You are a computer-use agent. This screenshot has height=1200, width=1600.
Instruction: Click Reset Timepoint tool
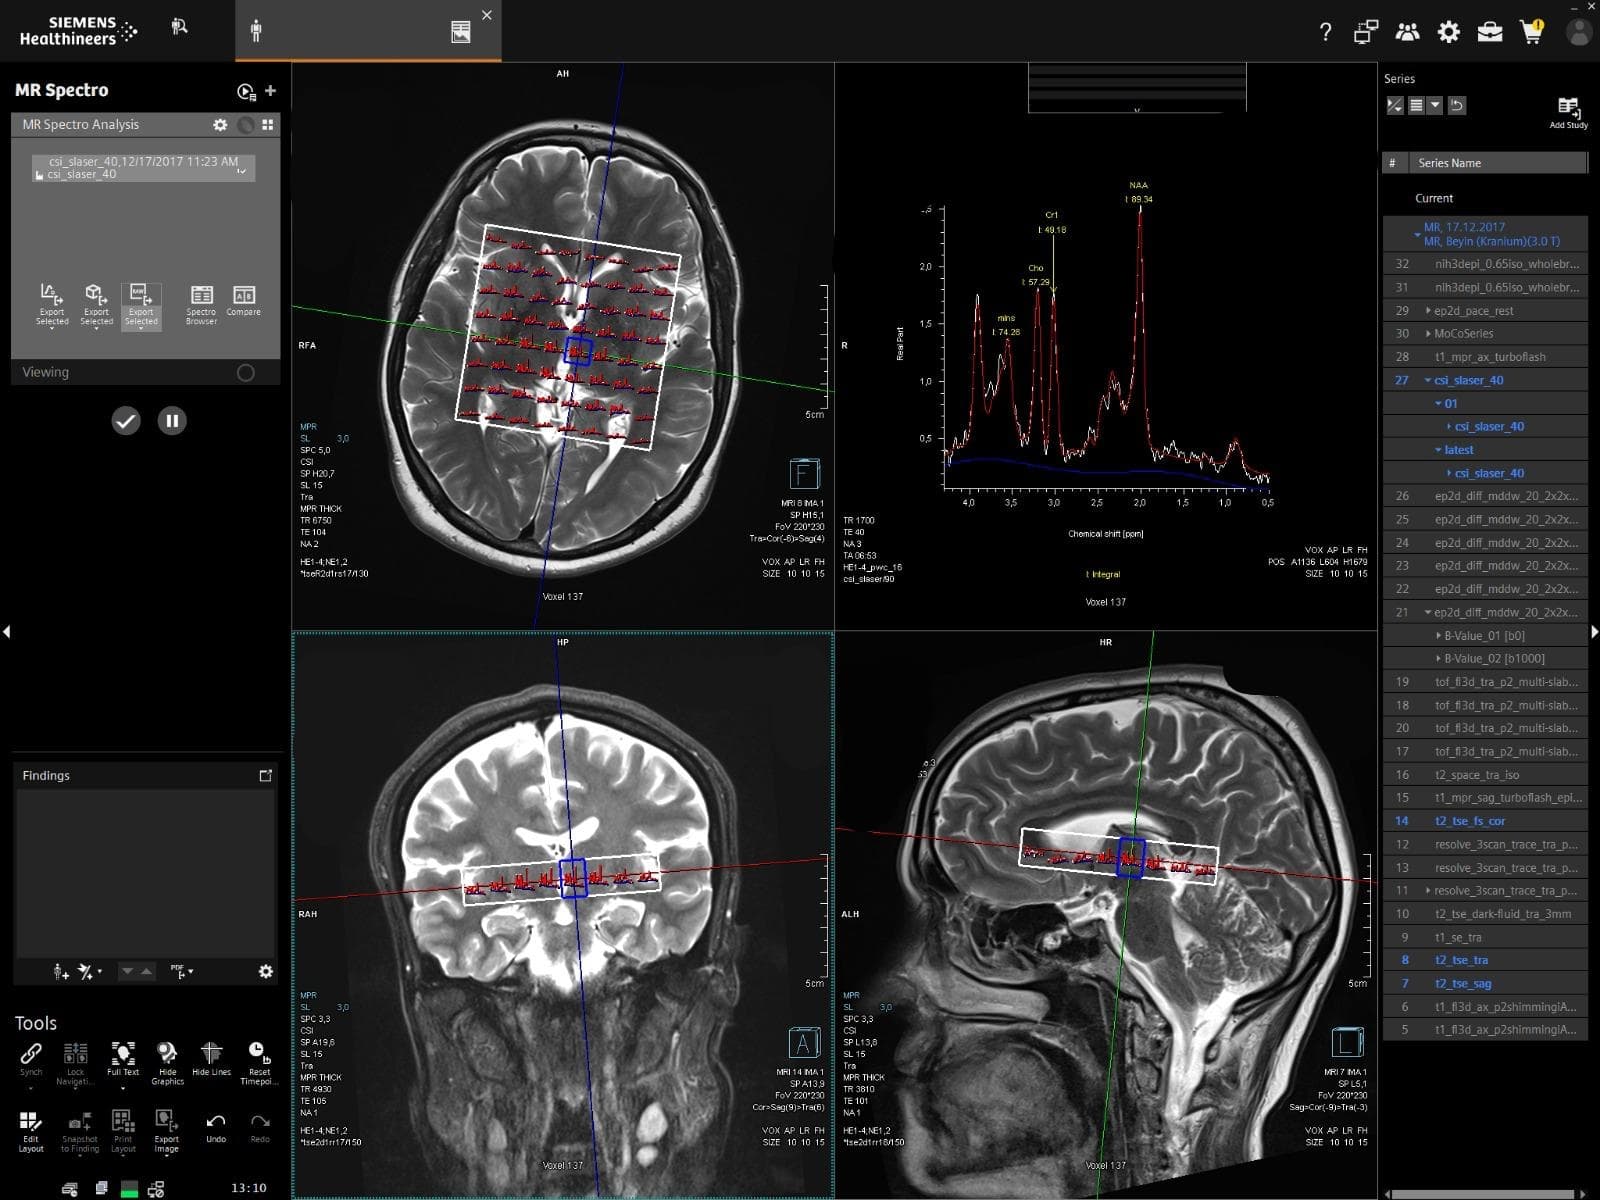[x=258, y=1059]
